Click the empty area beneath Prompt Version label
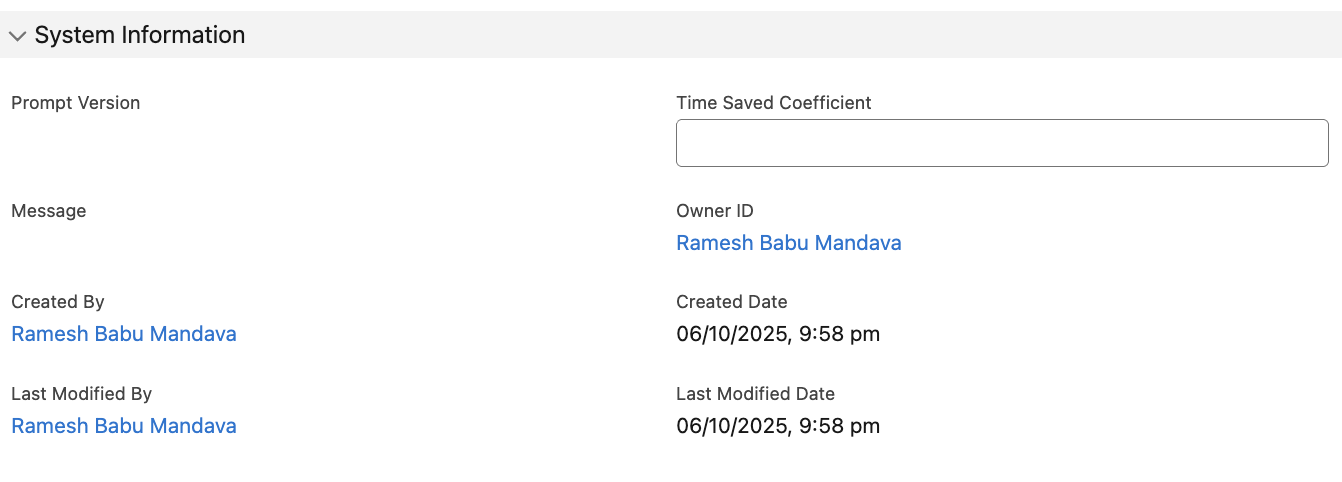The width and height of the screenshot is (1342, 482). [200, 143]
